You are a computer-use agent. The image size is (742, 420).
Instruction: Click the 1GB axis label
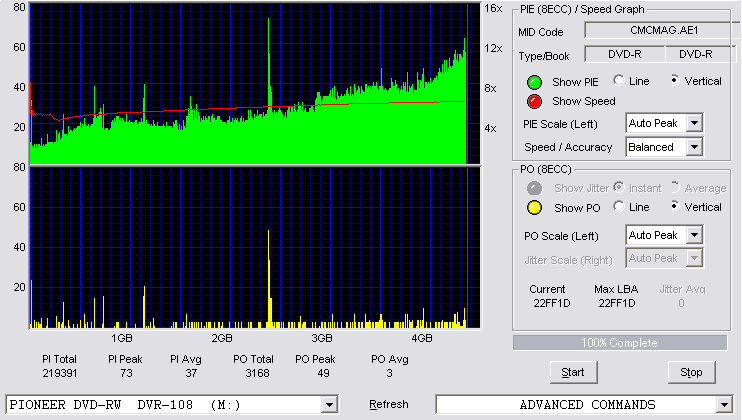(x=122, y=339)
